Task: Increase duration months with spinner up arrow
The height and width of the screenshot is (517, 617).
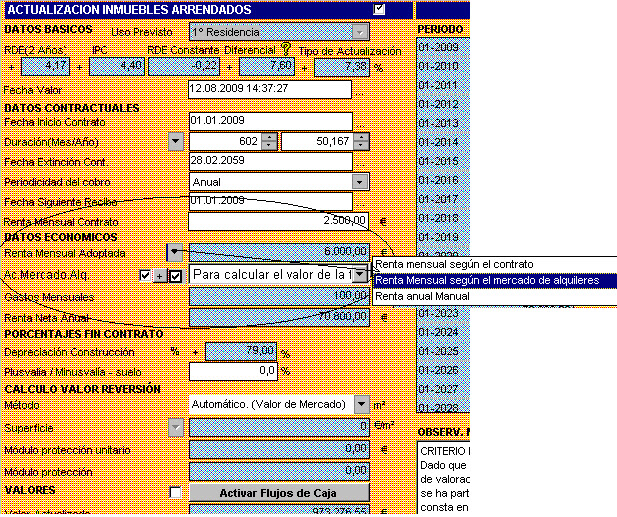Action: 269,137
